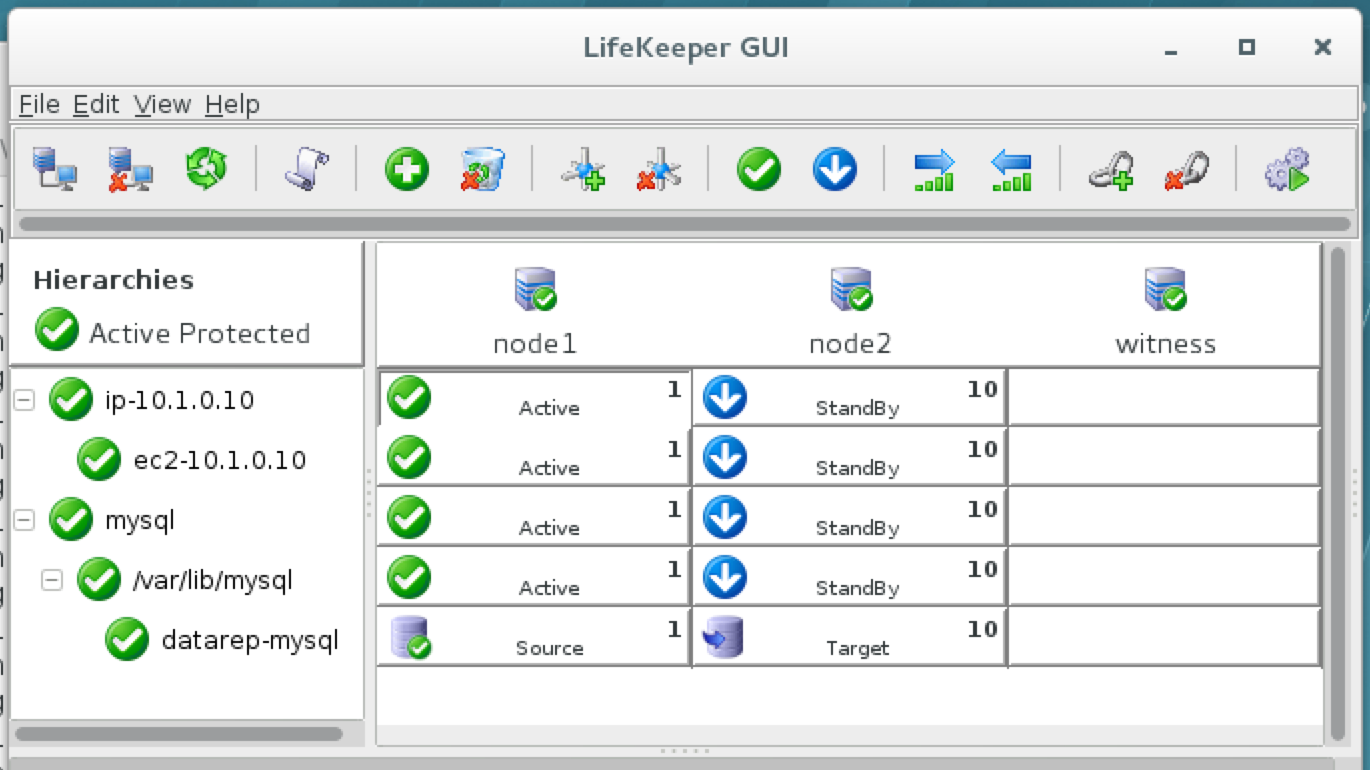Click the witness column header label
This screenshot has height=770, width=1370.
(x=1166, y=344)
